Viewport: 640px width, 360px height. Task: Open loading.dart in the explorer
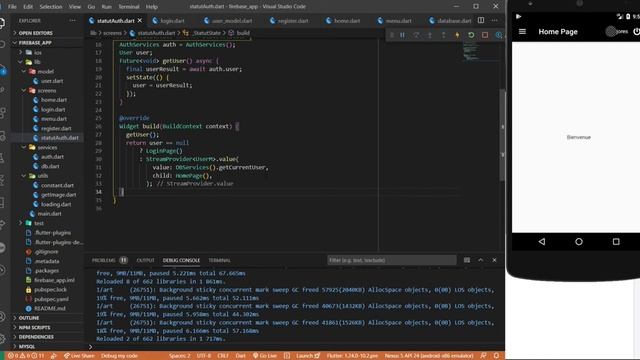[56, 204]
